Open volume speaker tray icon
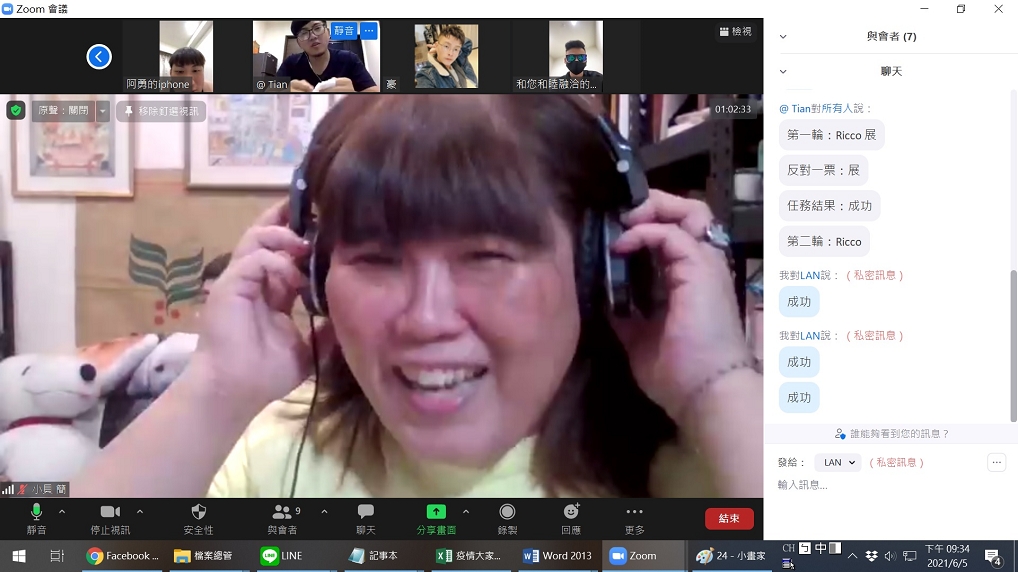The width and height of the screenshot is (1018, 572). click(890, 556)
